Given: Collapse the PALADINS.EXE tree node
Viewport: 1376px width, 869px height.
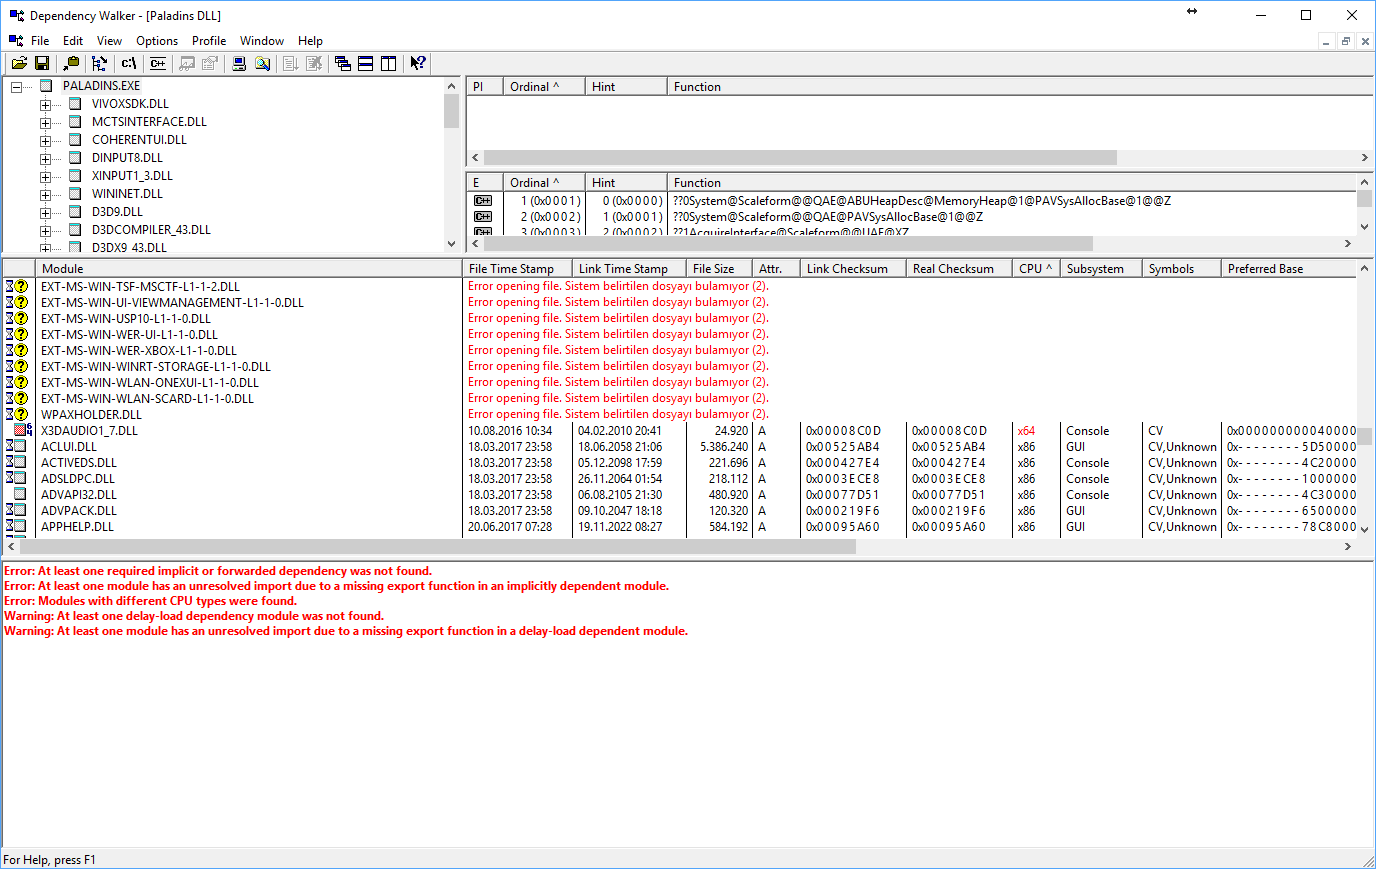Looking at the screenshot, I should (17, 87).
